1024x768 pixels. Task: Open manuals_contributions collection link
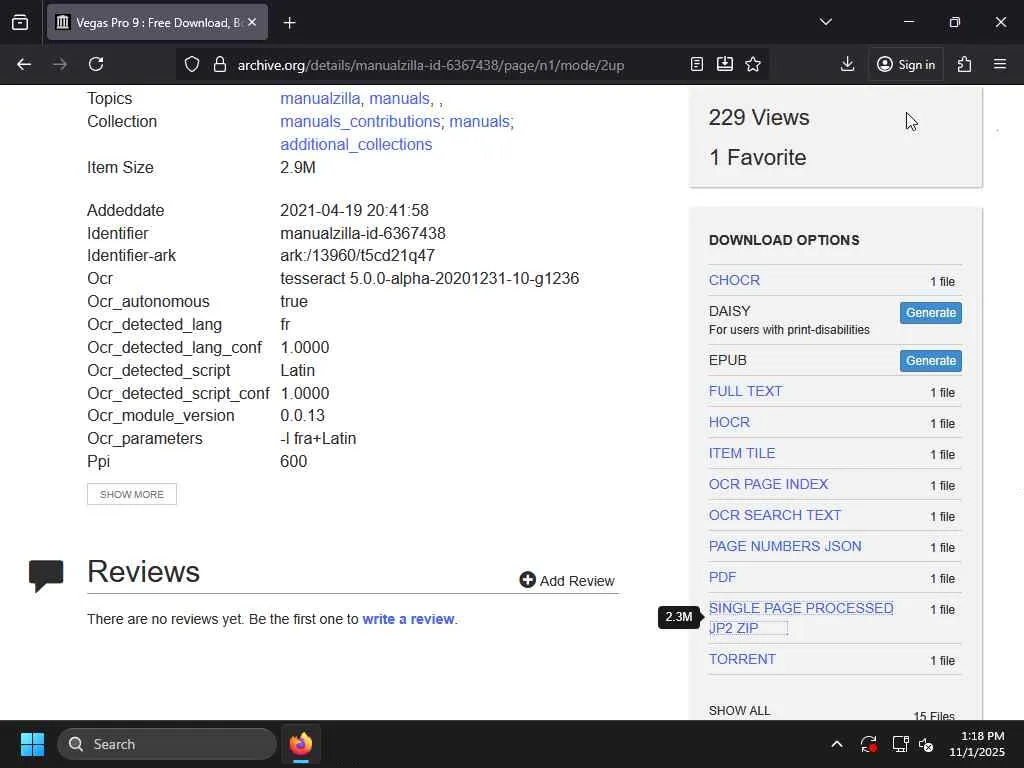point(360,121)
